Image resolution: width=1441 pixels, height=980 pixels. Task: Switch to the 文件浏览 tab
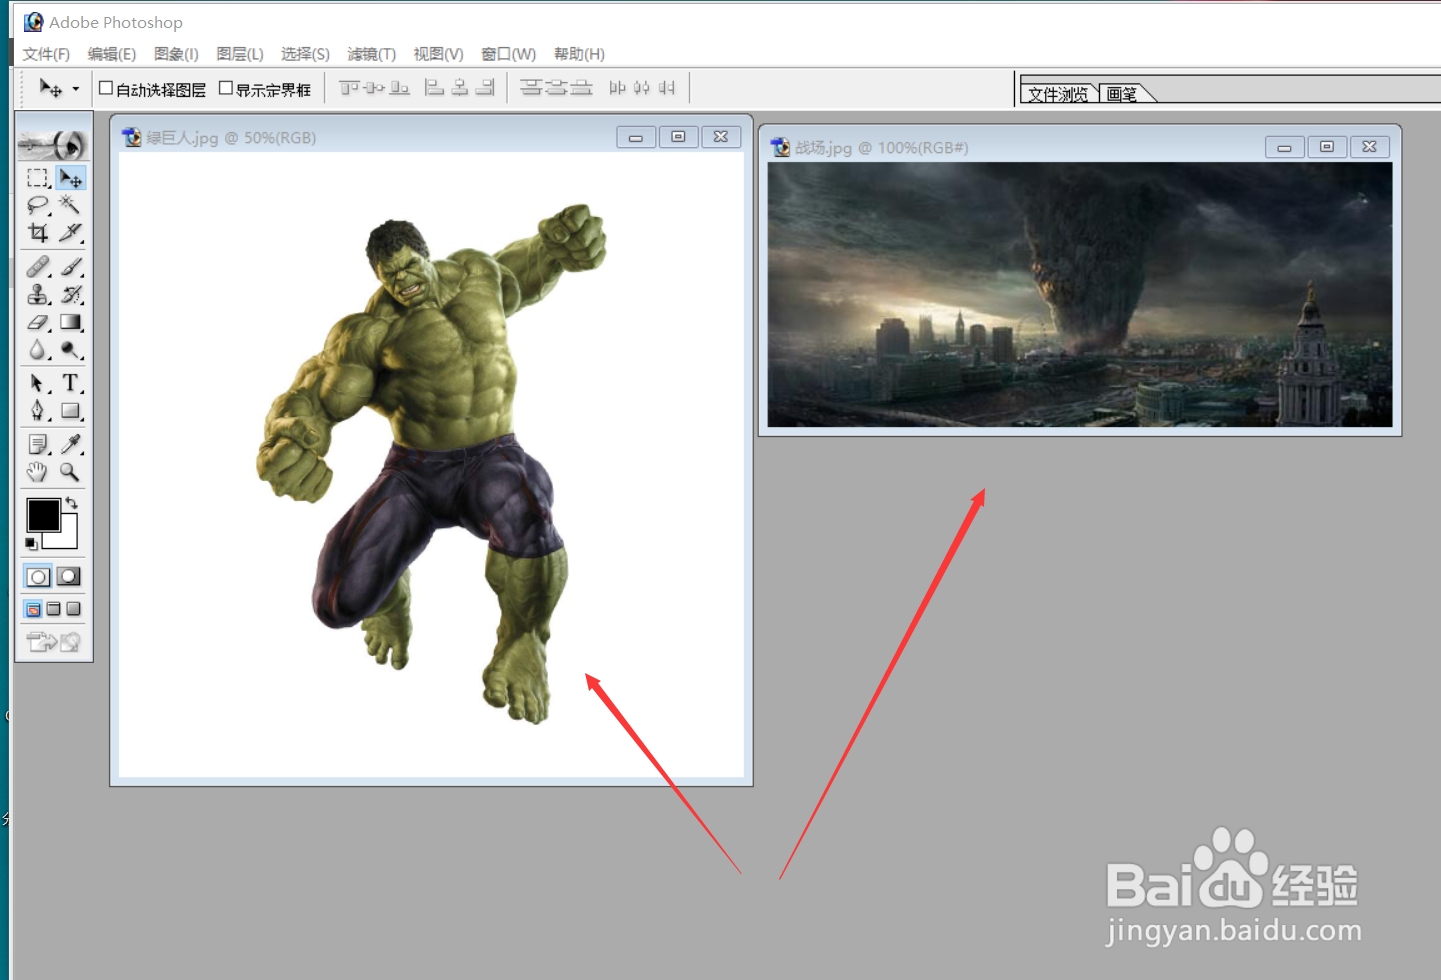[1058, 94]
